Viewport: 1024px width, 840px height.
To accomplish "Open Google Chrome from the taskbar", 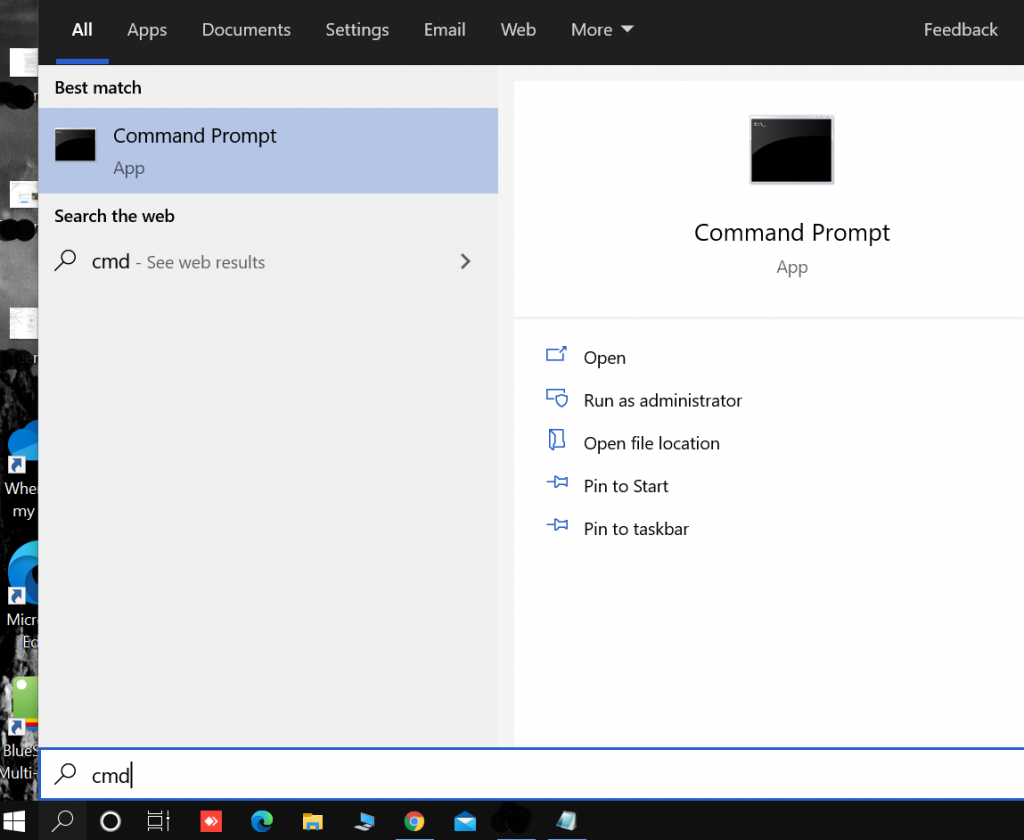I will tap(414, 821).
